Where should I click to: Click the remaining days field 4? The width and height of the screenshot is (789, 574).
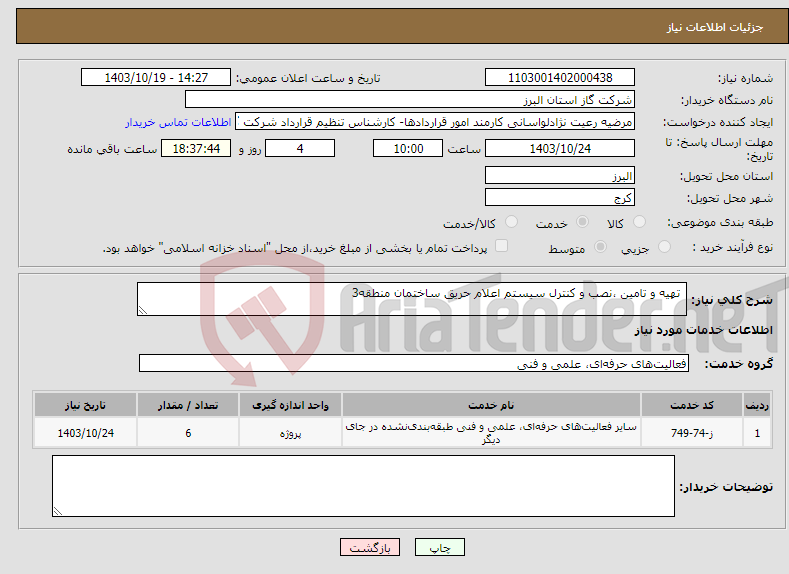point(300,148)
